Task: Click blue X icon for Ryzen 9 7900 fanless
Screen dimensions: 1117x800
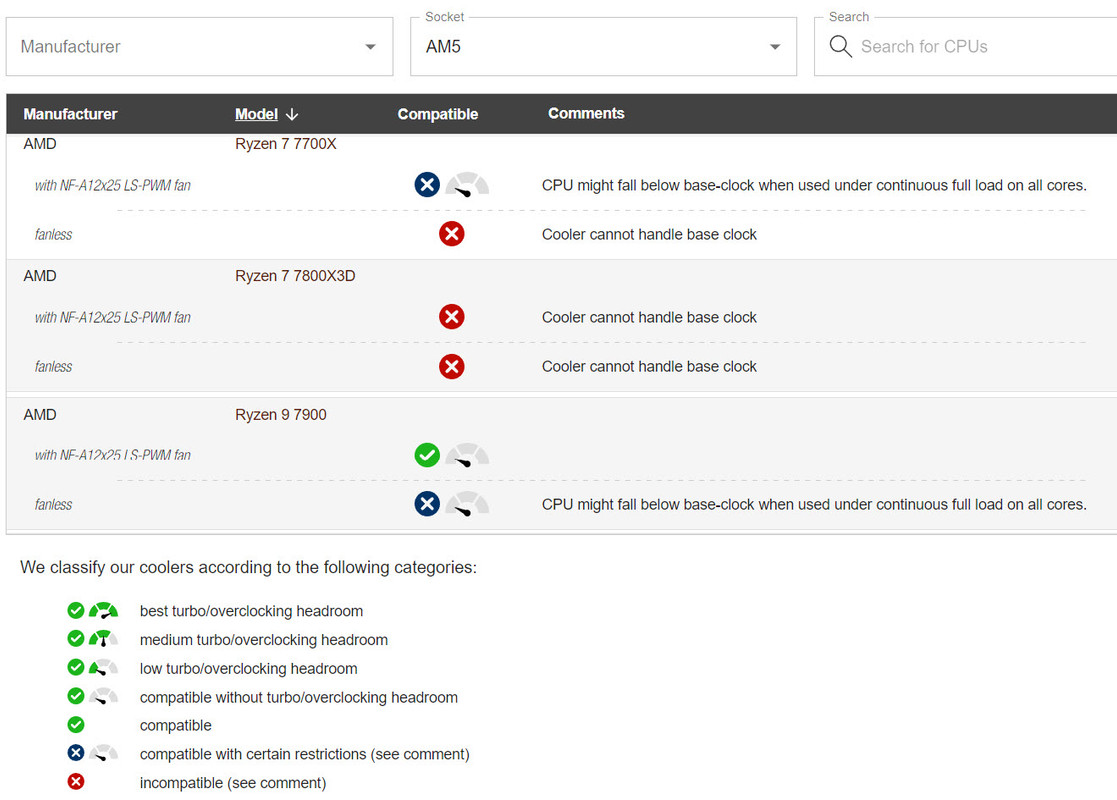Action: (x=427, y=504)
